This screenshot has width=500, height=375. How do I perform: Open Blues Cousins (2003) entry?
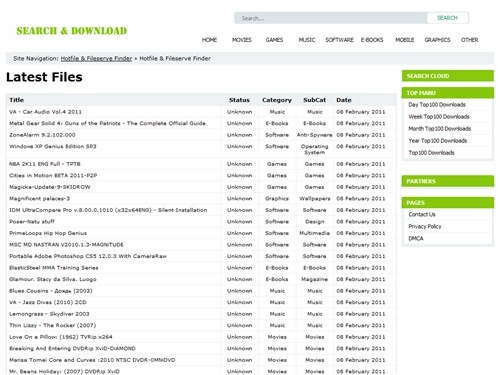51,291
